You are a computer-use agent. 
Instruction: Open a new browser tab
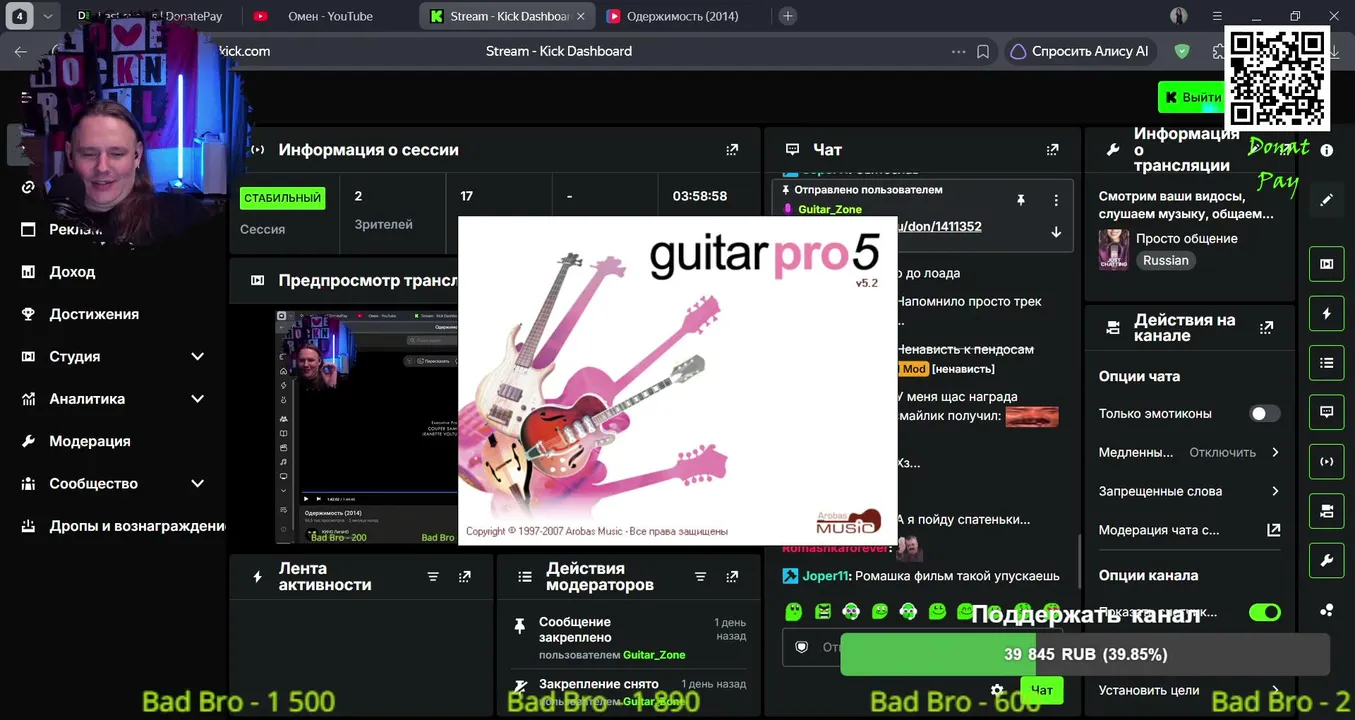(x=788, y=16)
